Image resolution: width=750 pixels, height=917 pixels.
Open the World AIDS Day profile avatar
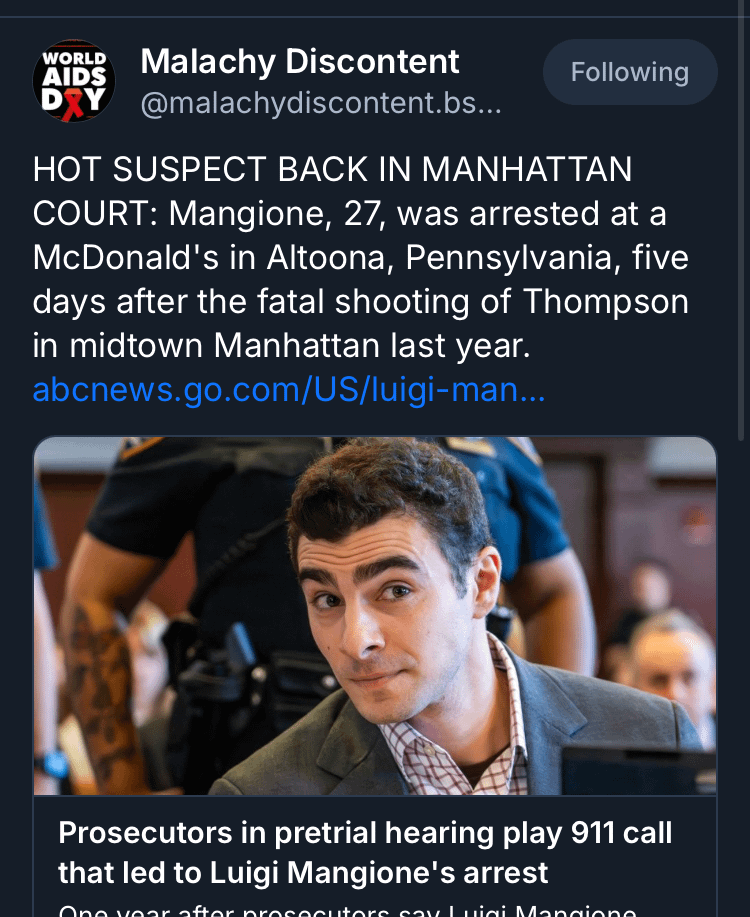coord(74,81)
